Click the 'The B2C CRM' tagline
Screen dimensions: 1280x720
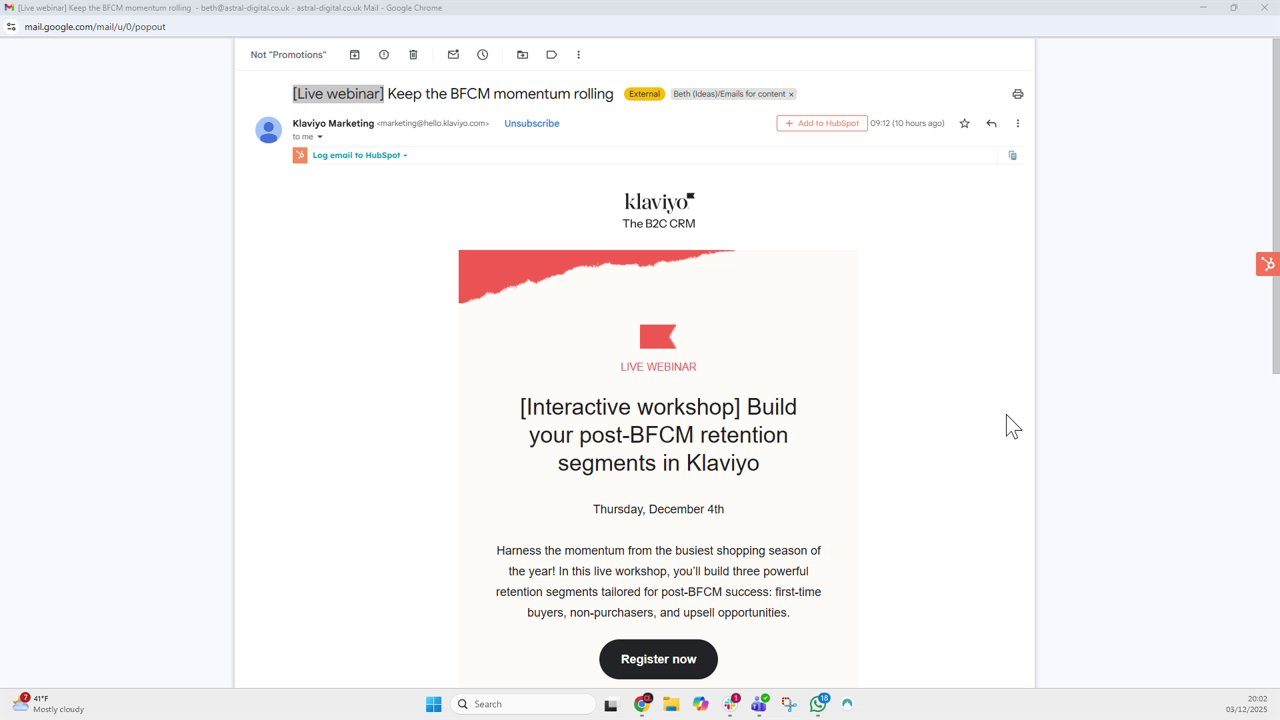coord(659,224)
